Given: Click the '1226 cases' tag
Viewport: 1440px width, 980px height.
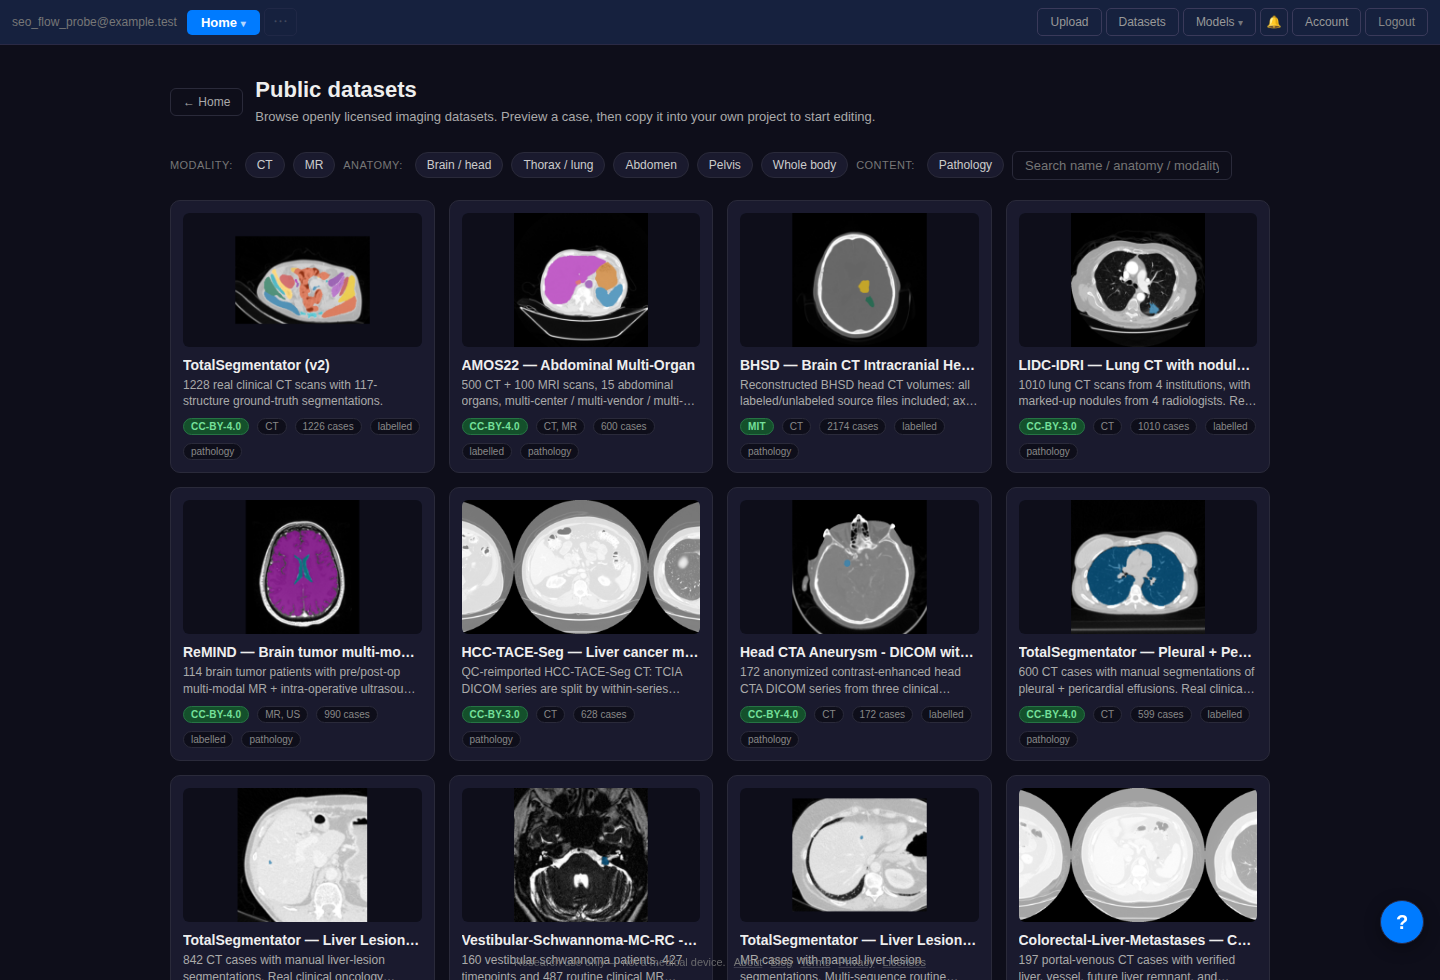Looking at the screenshot, I should click(x=328, y=426).
